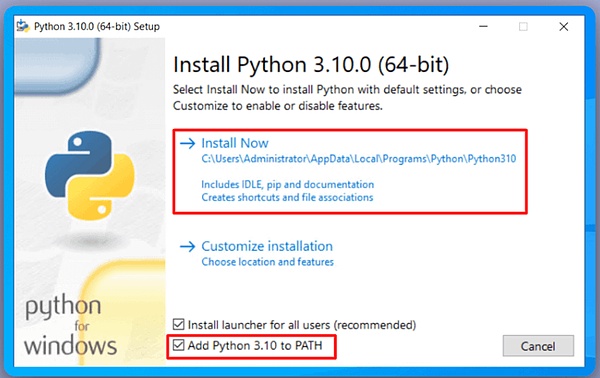Click the Install Now arrow icon

coord(188,143)
